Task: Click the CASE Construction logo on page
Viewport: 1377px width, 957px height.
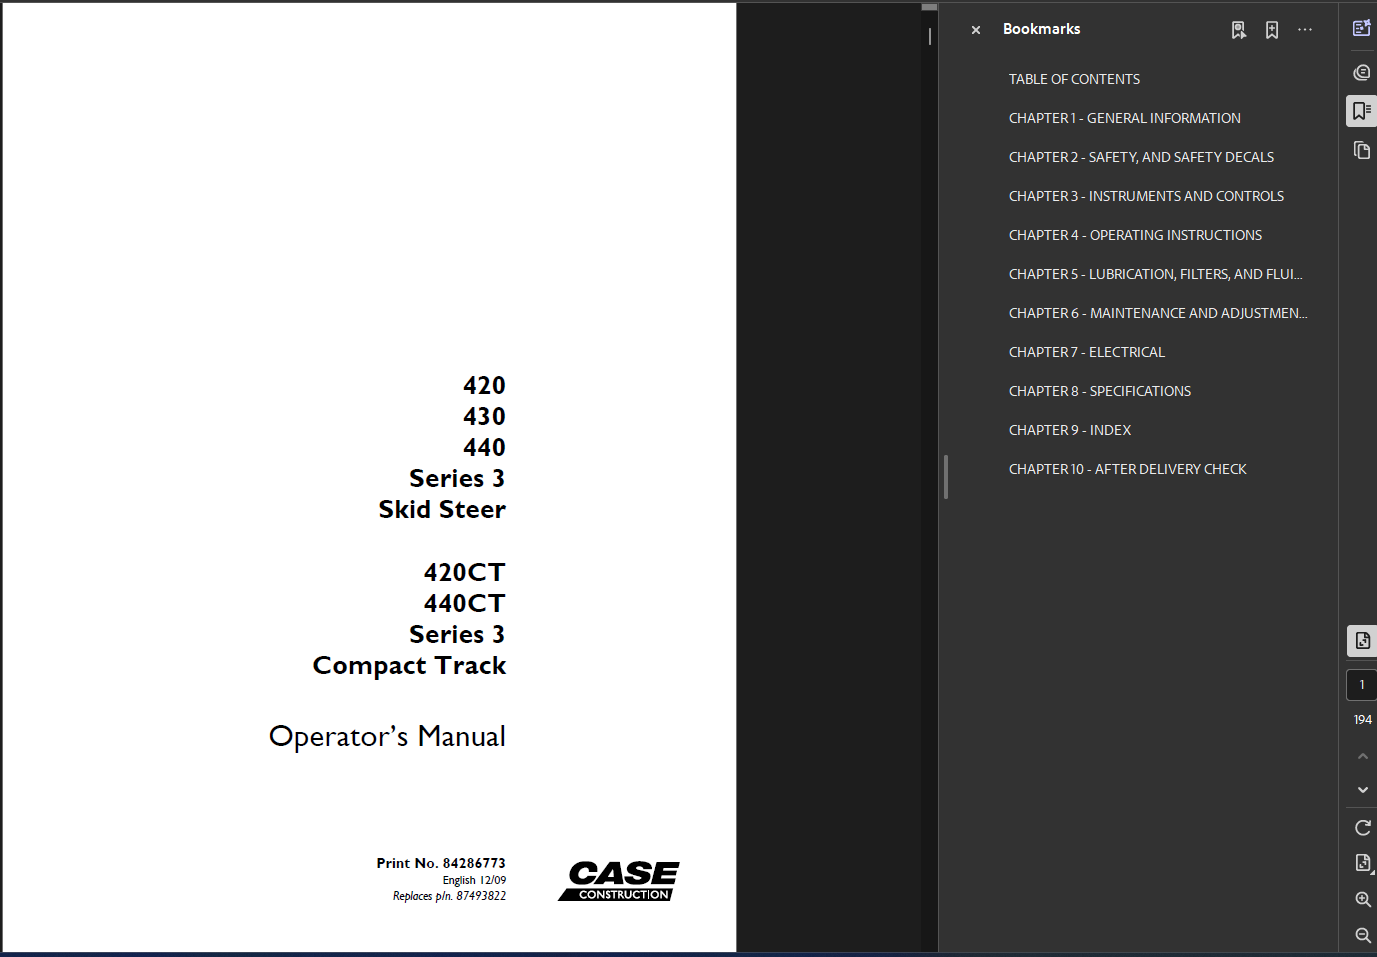Action: [x=619, y=881]
